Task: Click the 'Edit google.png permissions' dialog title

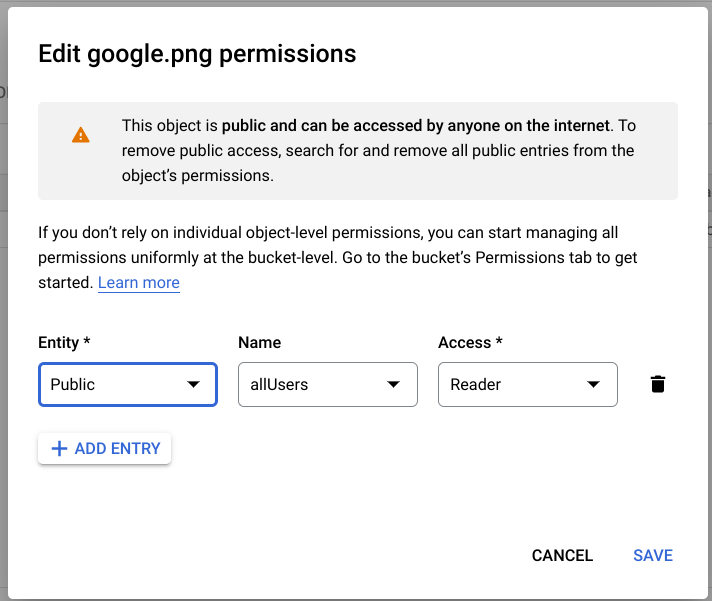Action: point(197,54)
